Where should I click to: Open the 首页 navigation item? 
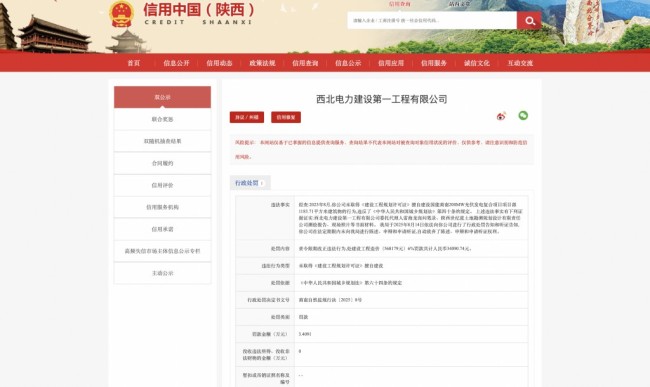(x=133, y=63)
